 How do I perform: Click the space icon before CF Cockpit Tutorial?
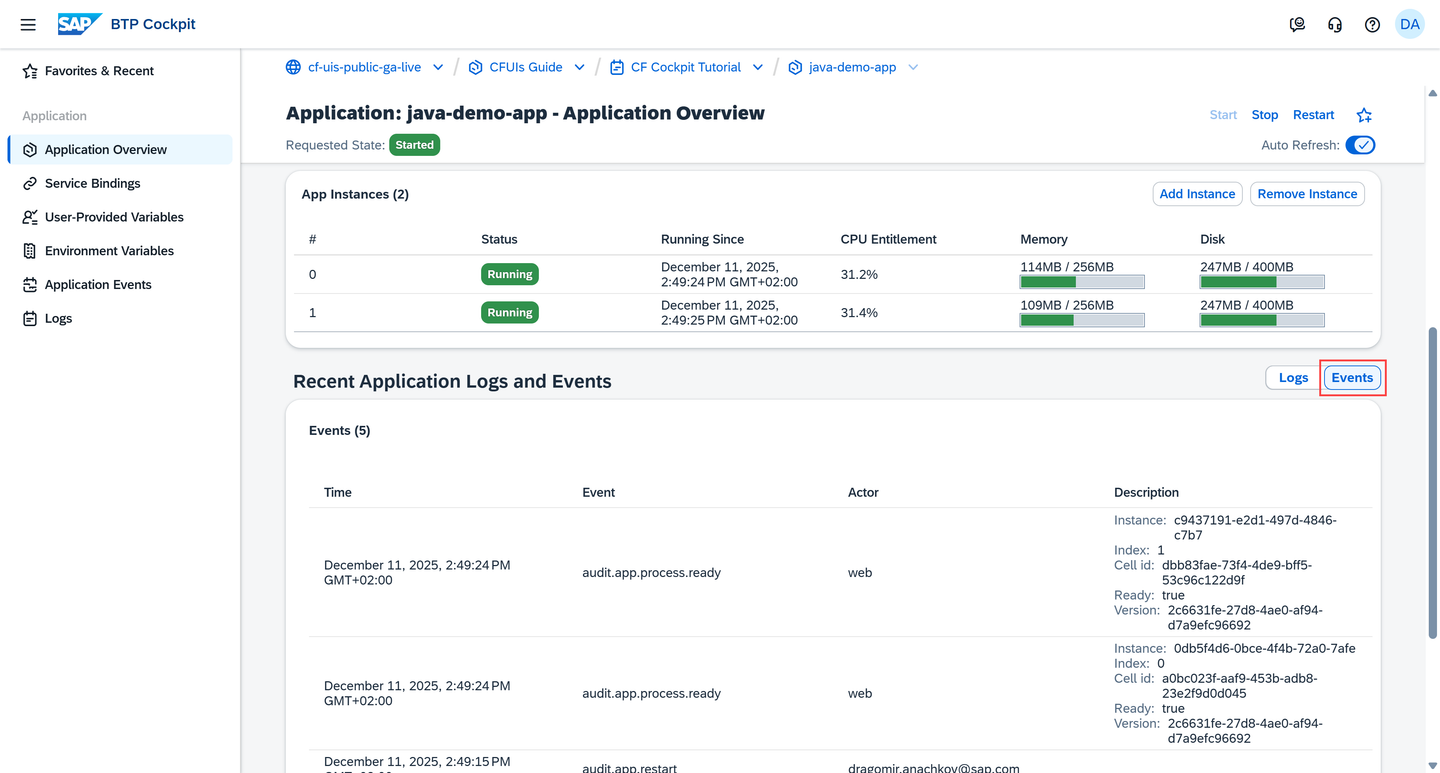click(x=617, y=67)
